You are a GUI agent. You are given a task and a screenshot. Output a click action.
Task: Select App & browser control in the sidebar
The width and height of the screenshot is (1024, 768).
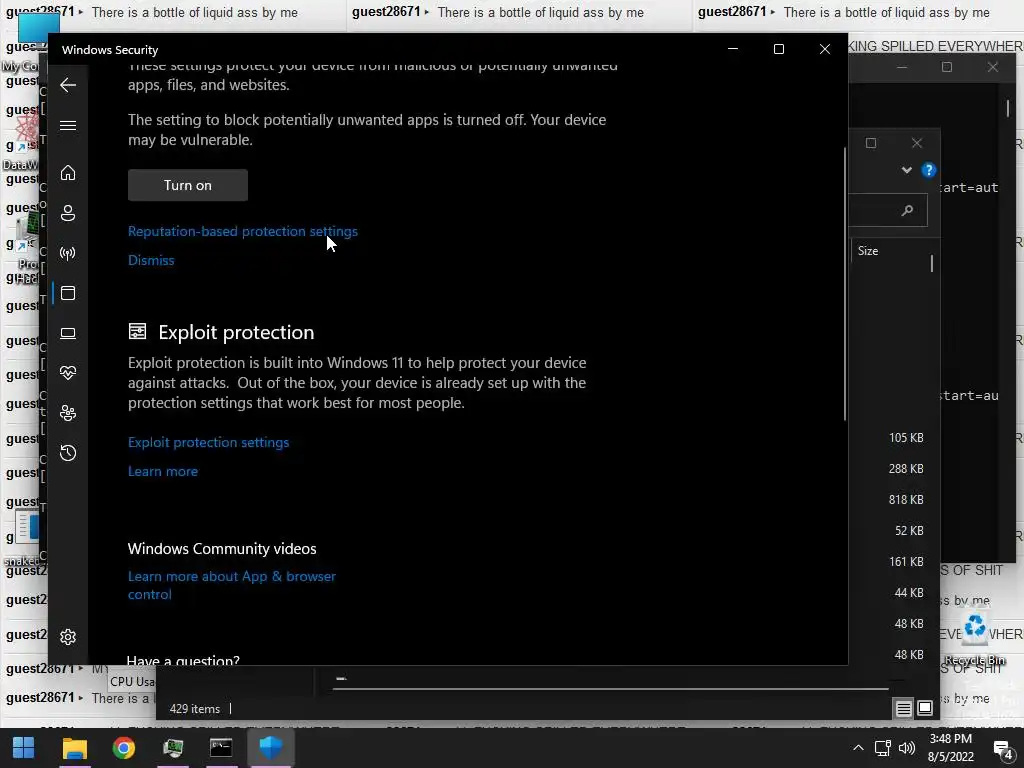[68, 293]
